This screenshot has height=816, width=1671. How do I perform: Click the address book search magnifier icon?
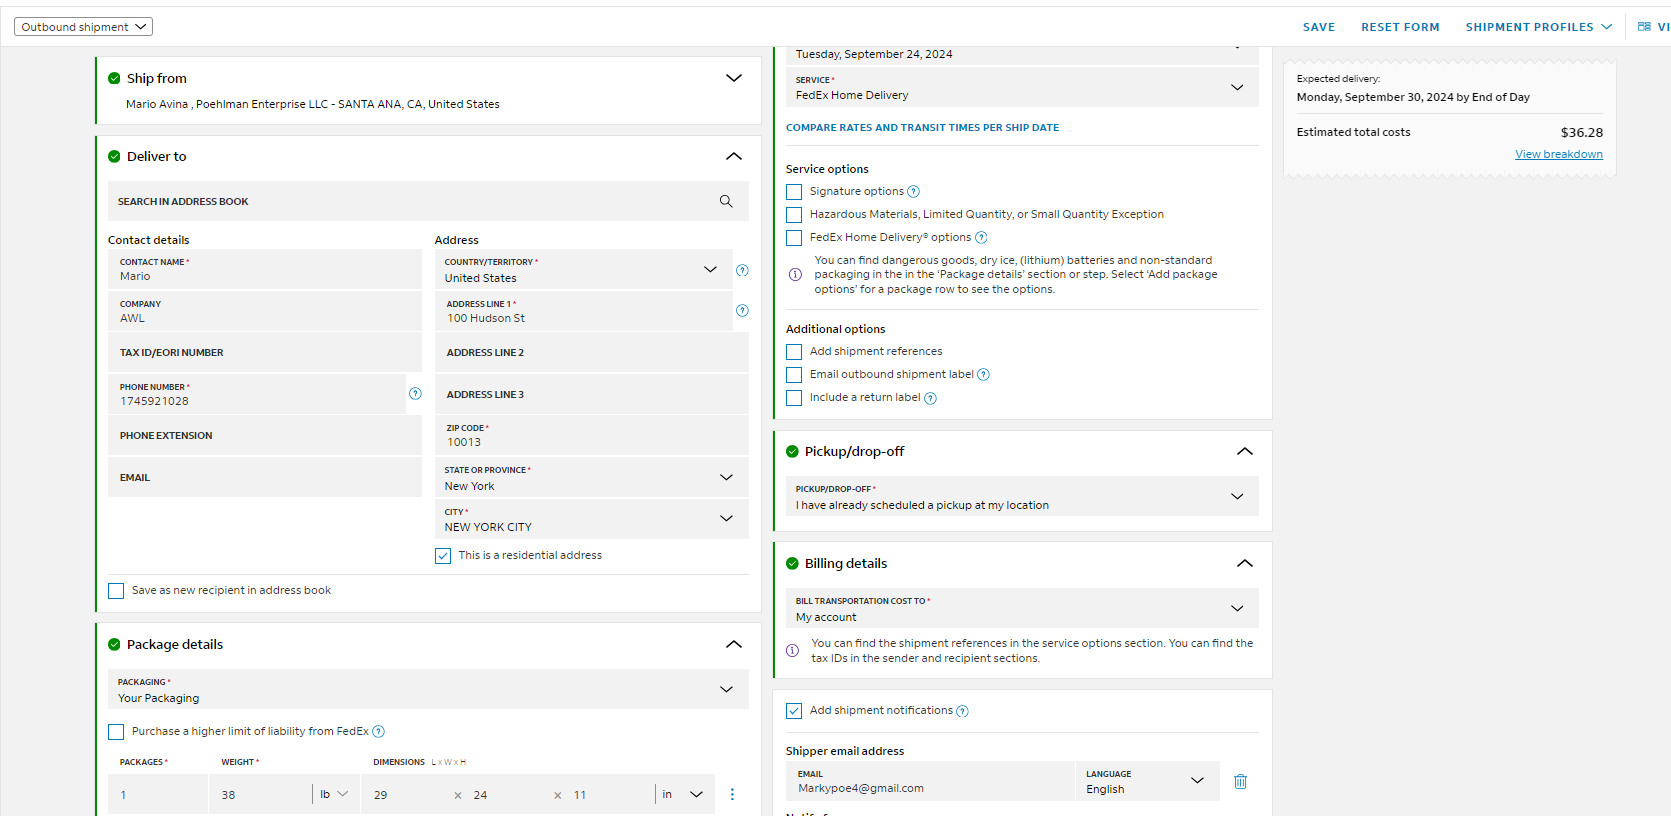tap(726, 201)
